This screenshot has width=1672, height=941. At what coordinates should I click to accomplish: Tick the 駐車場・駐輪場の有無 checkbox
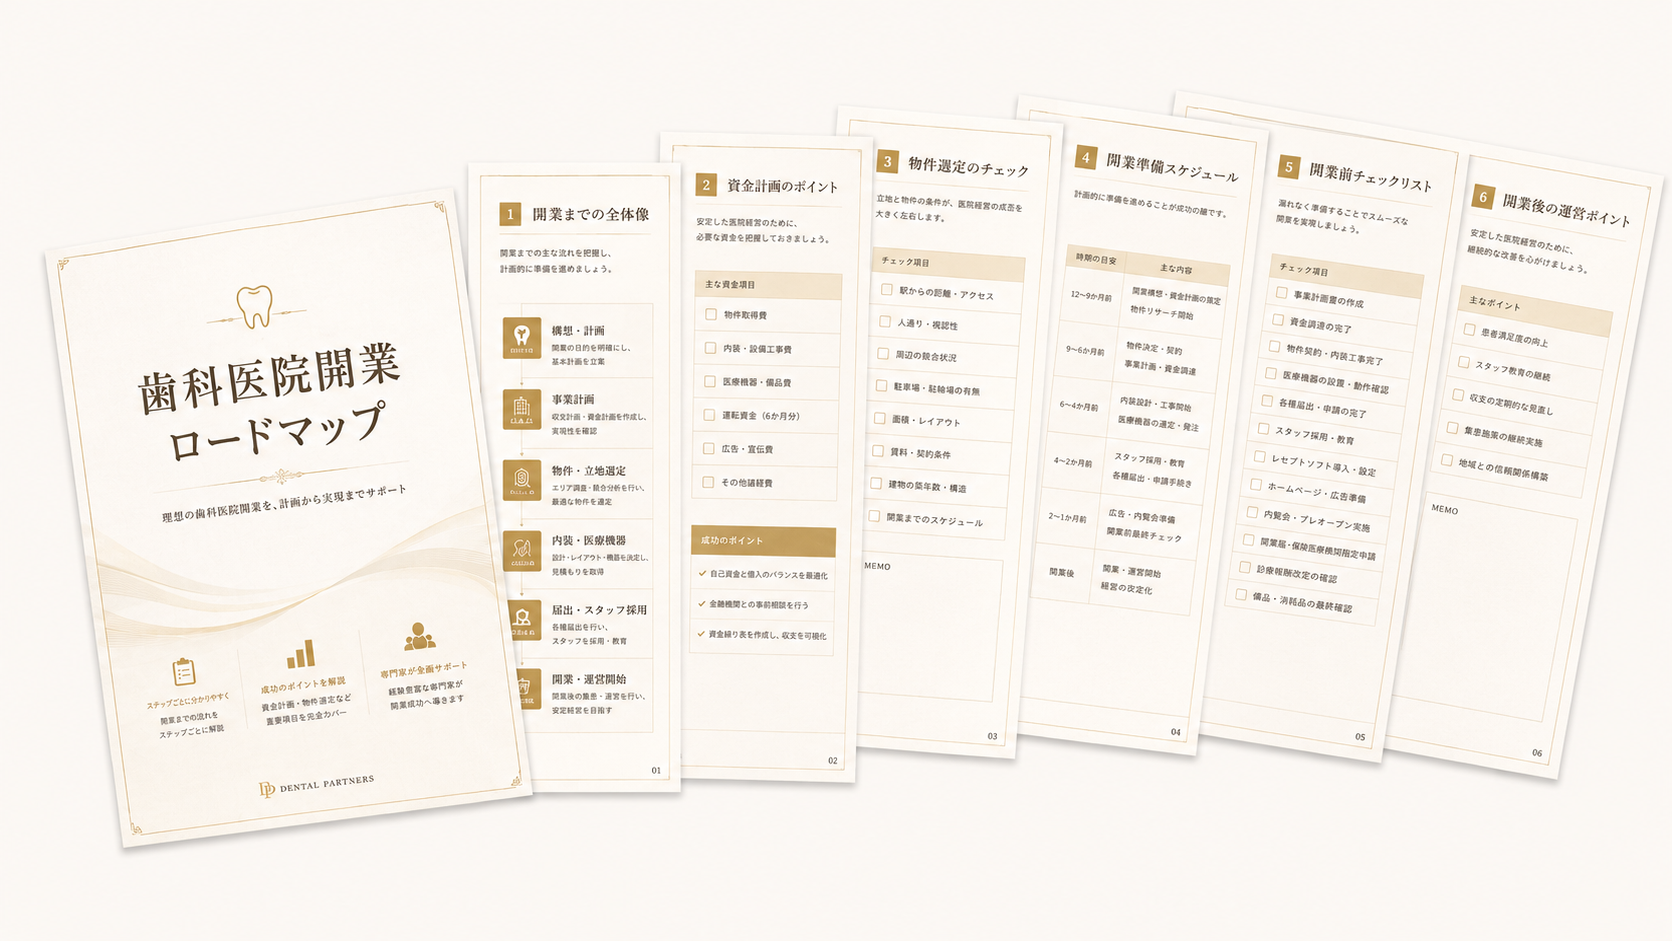(882, 386)
